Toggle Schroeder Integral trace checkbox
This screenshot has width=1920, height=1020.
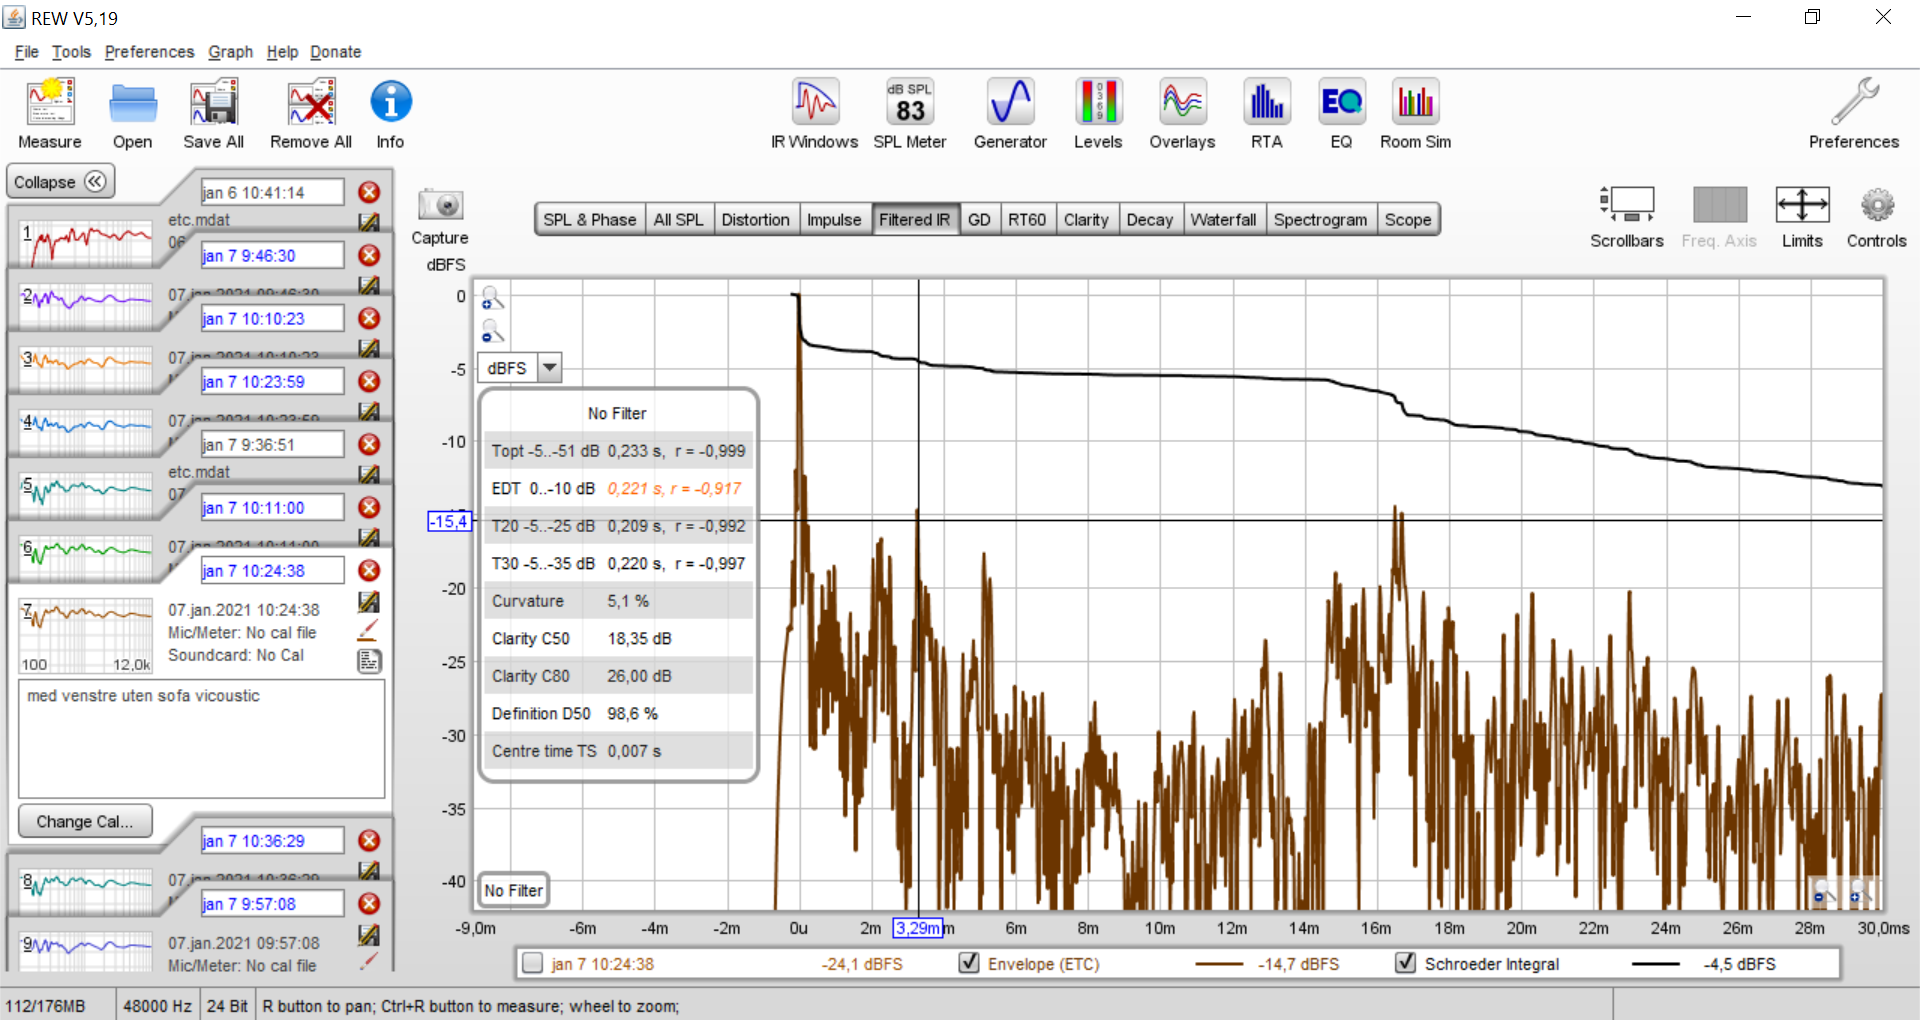point(1406,963)
